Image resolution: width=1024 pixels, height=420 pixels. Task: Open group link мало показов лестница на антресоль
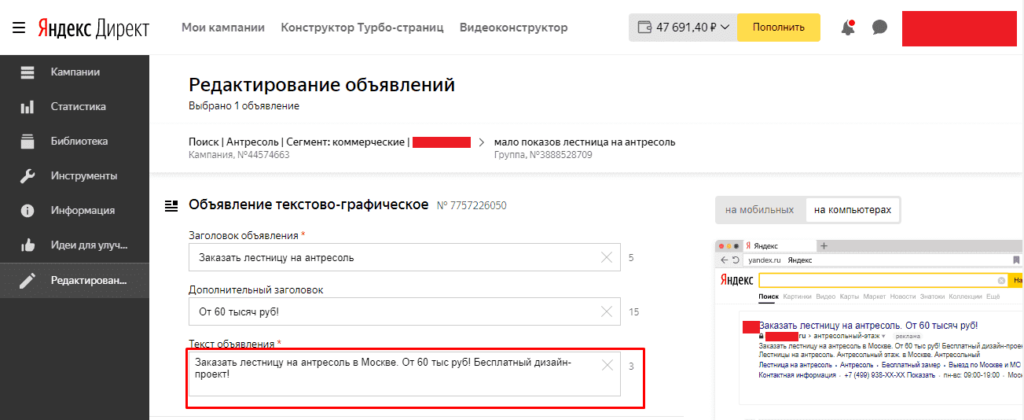pos(584,142)
